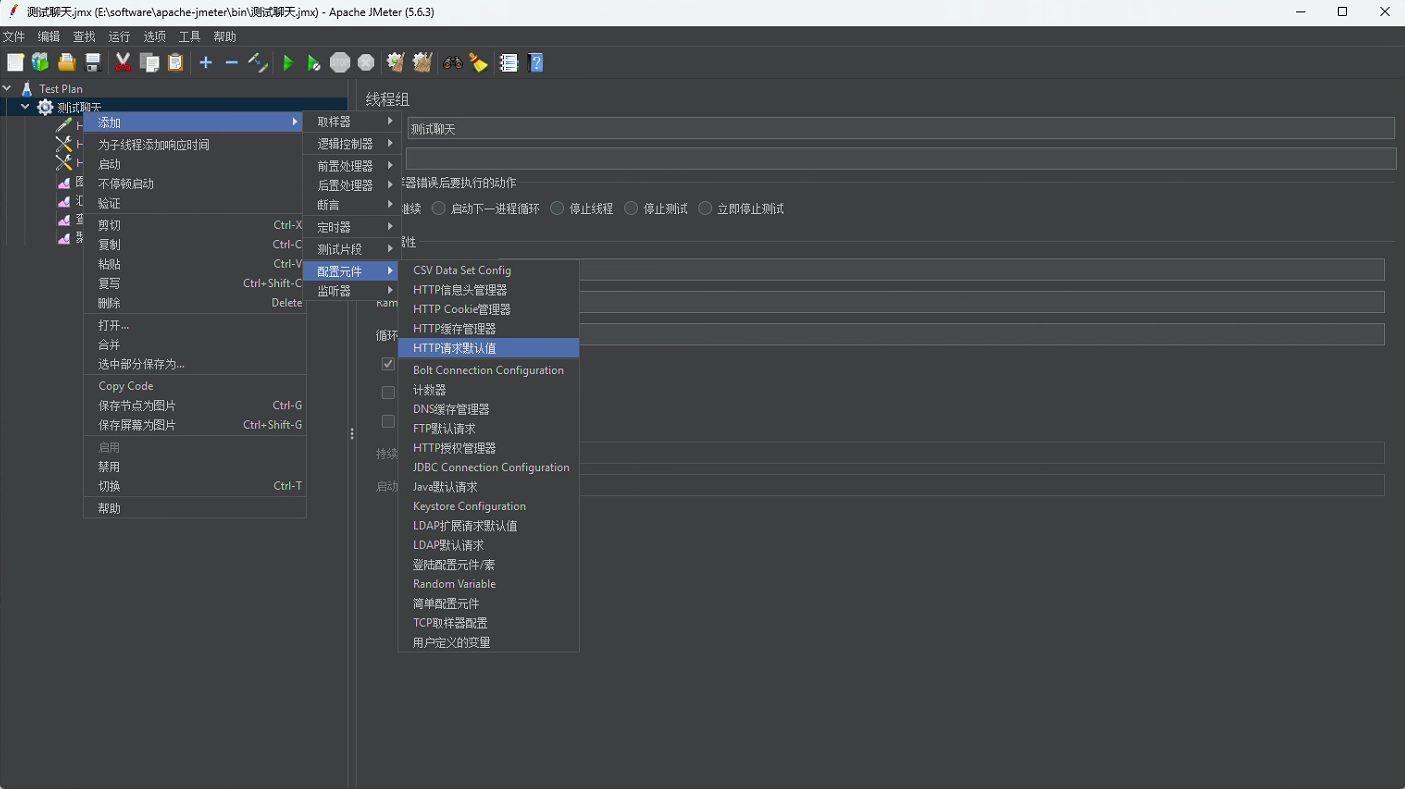Choose HTTP Cookie管理器 from the menu
Screen dimensions: 1405x789
[461, 309]
